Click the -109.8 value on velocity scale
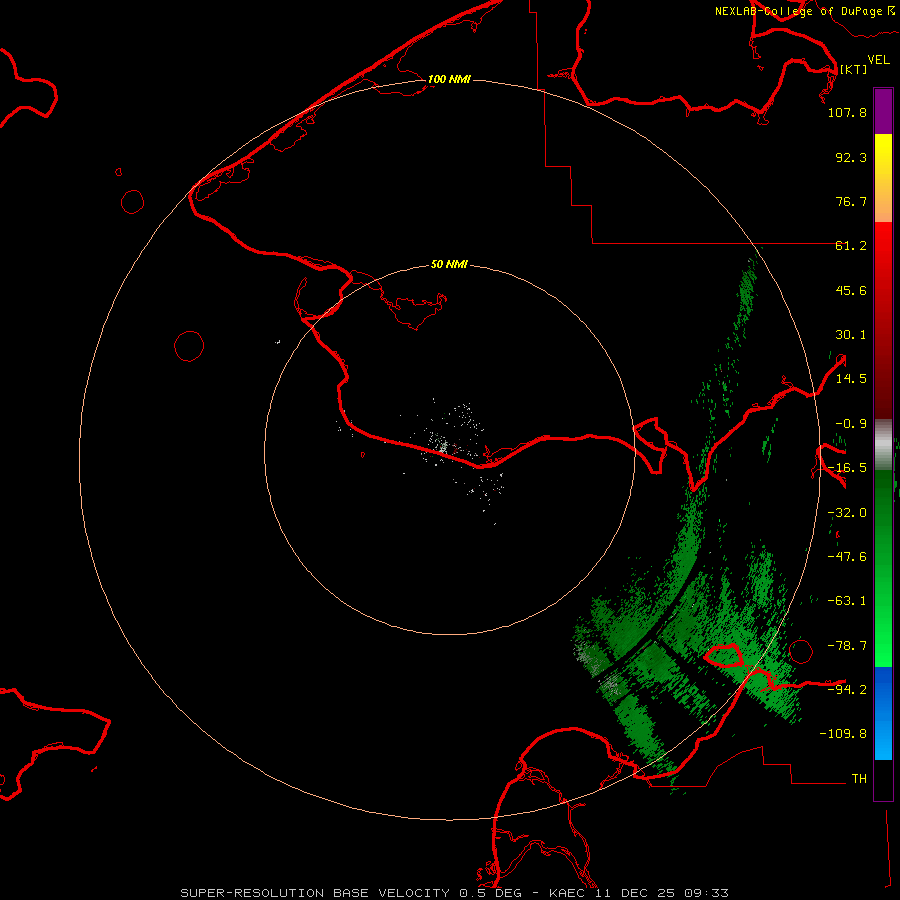 843,734
